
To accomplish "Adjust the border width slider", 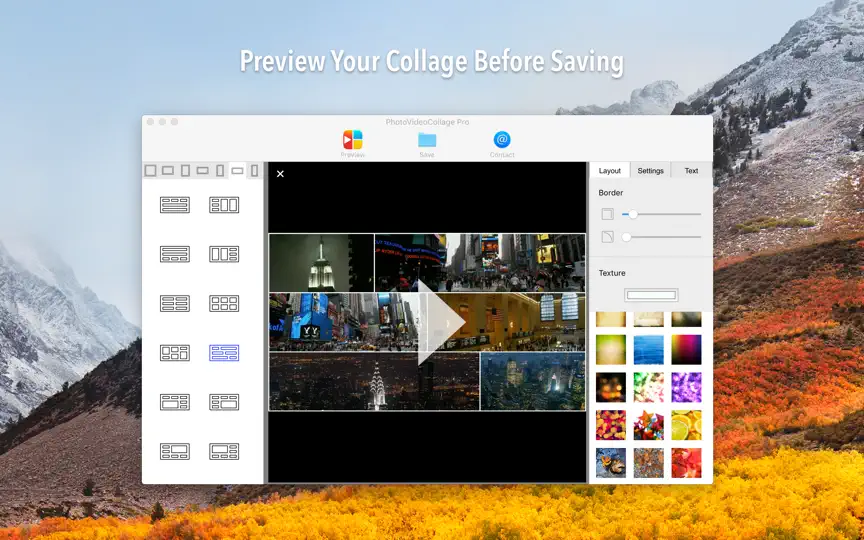I will pyautogui.click(x=661, y=214).
